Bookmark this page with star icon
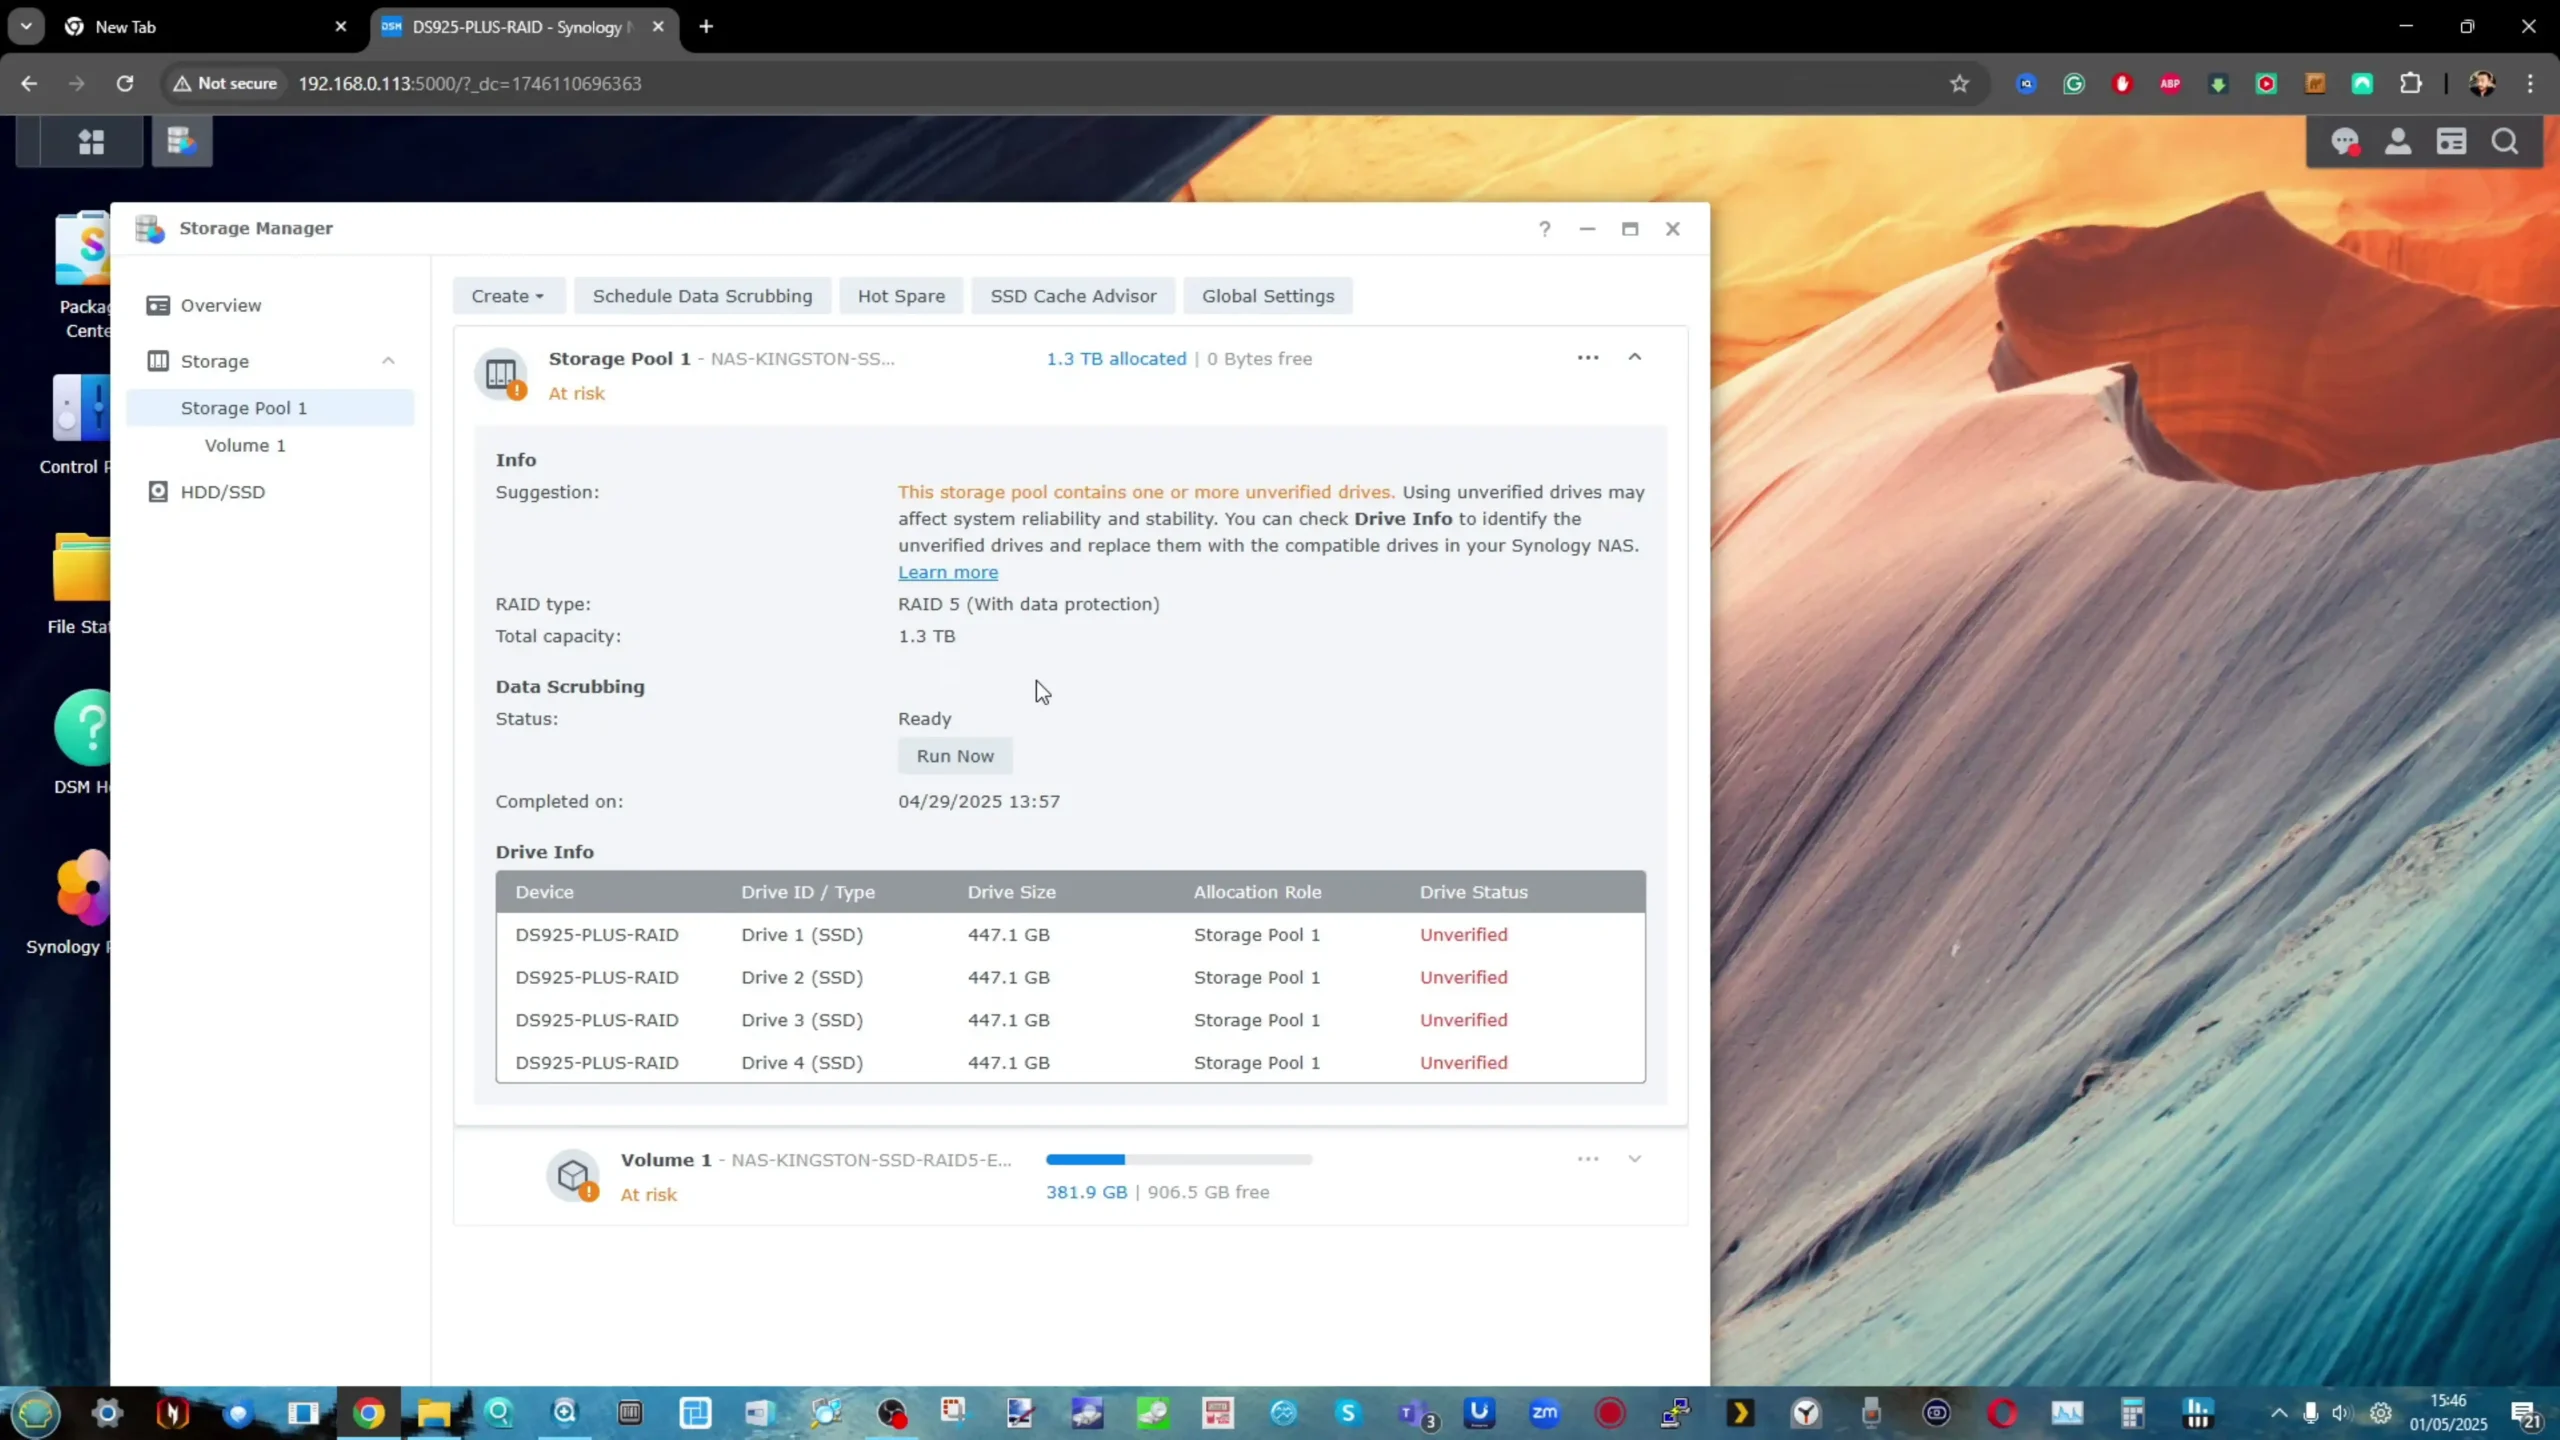This screenshot has width=2560, height=1440. click(1959, 84)
